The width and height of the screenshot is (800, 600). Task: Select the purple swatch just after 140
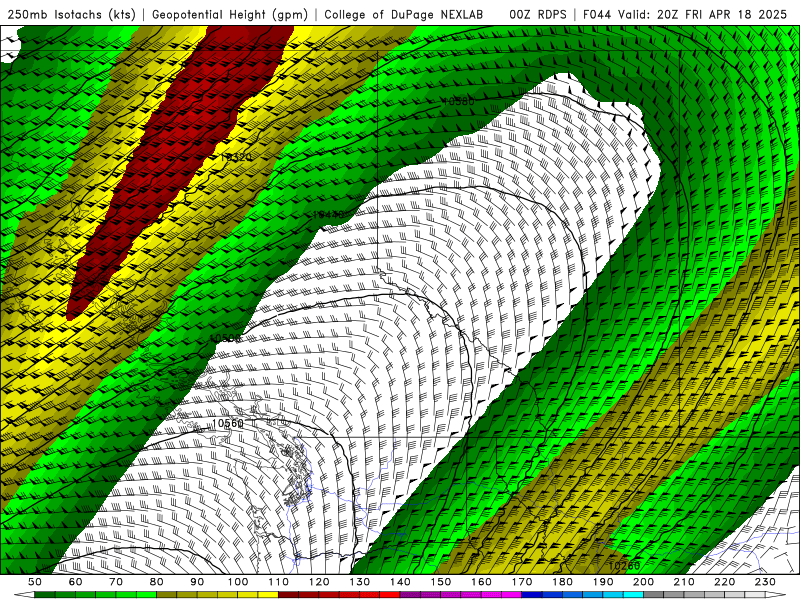(410, 595)
